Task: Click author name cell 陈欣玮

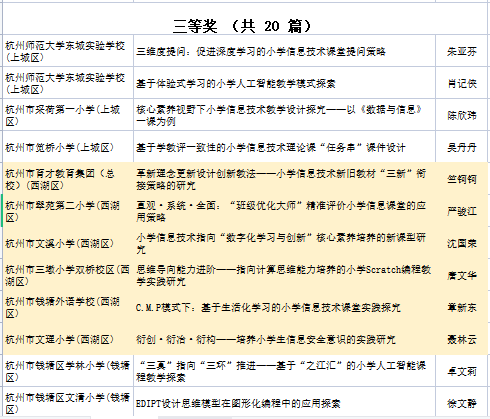Action: 461,115
